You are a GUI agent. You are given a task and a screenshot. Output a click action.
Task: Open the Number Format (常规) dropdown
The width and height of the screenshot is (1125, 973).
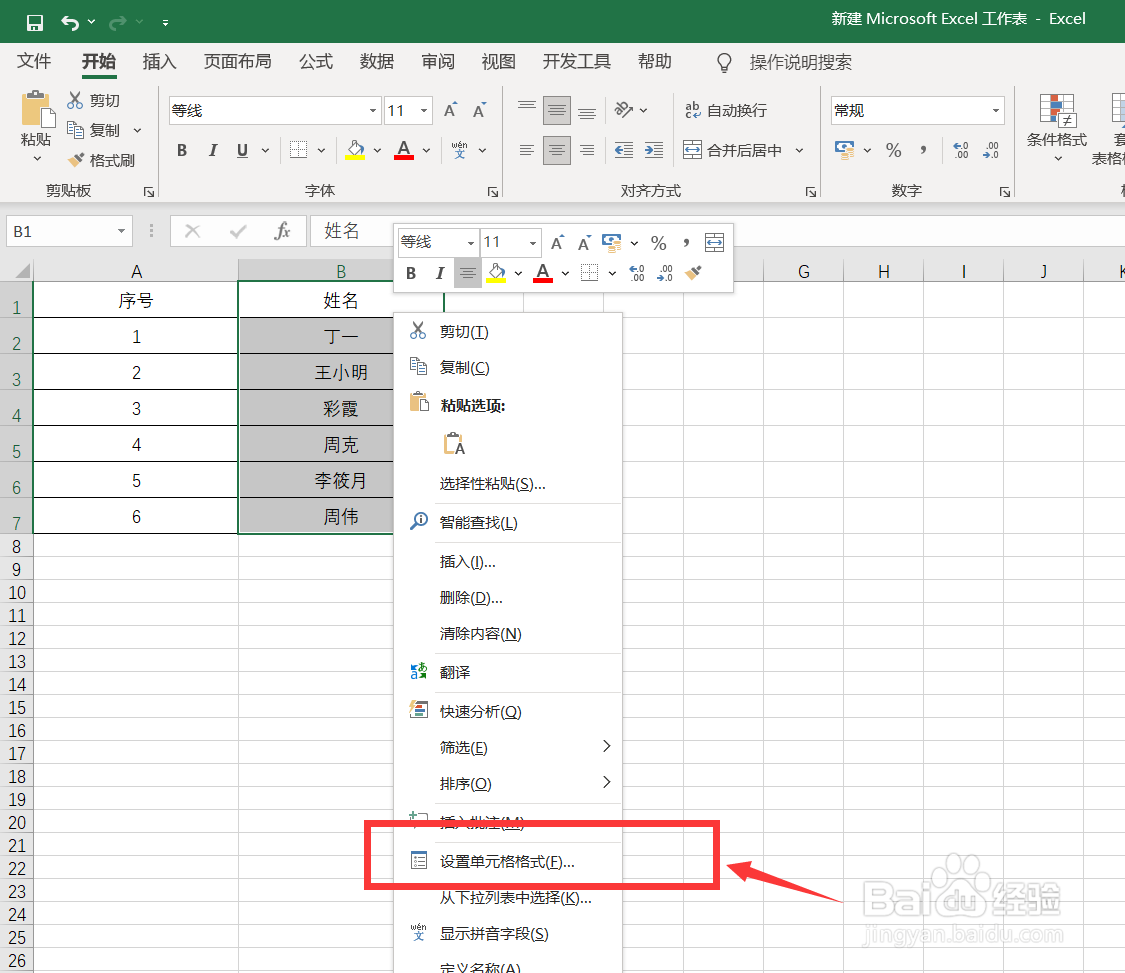tap(994, 110)
